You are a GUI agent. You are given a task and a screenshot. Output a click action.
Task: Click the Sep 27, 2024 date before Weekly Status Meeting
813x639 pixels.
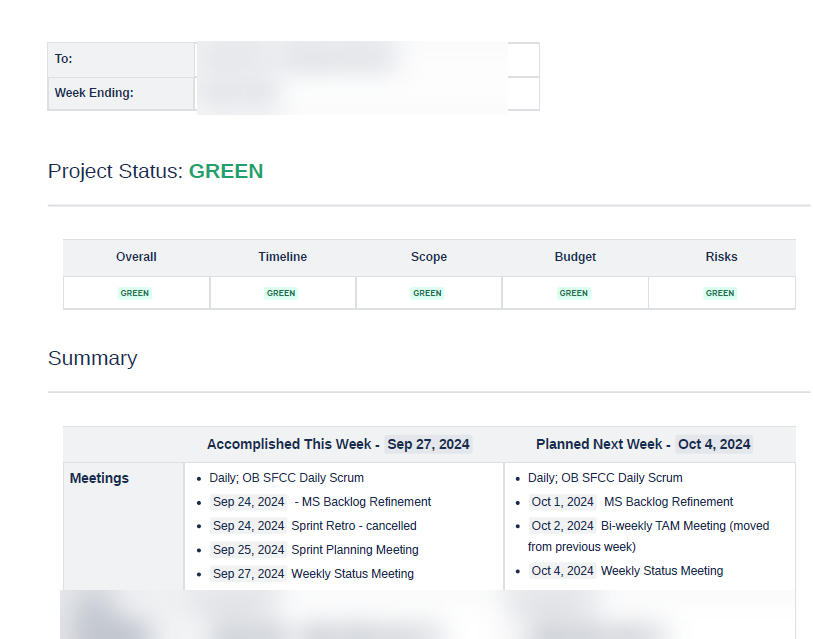click(248, 574)
